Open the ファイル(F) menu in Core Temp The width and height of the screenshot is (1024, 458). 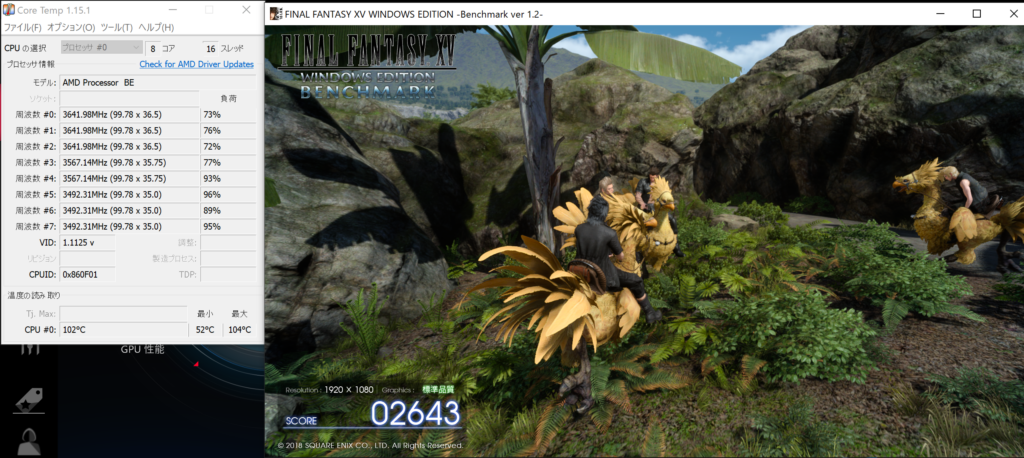click(22, 27)
